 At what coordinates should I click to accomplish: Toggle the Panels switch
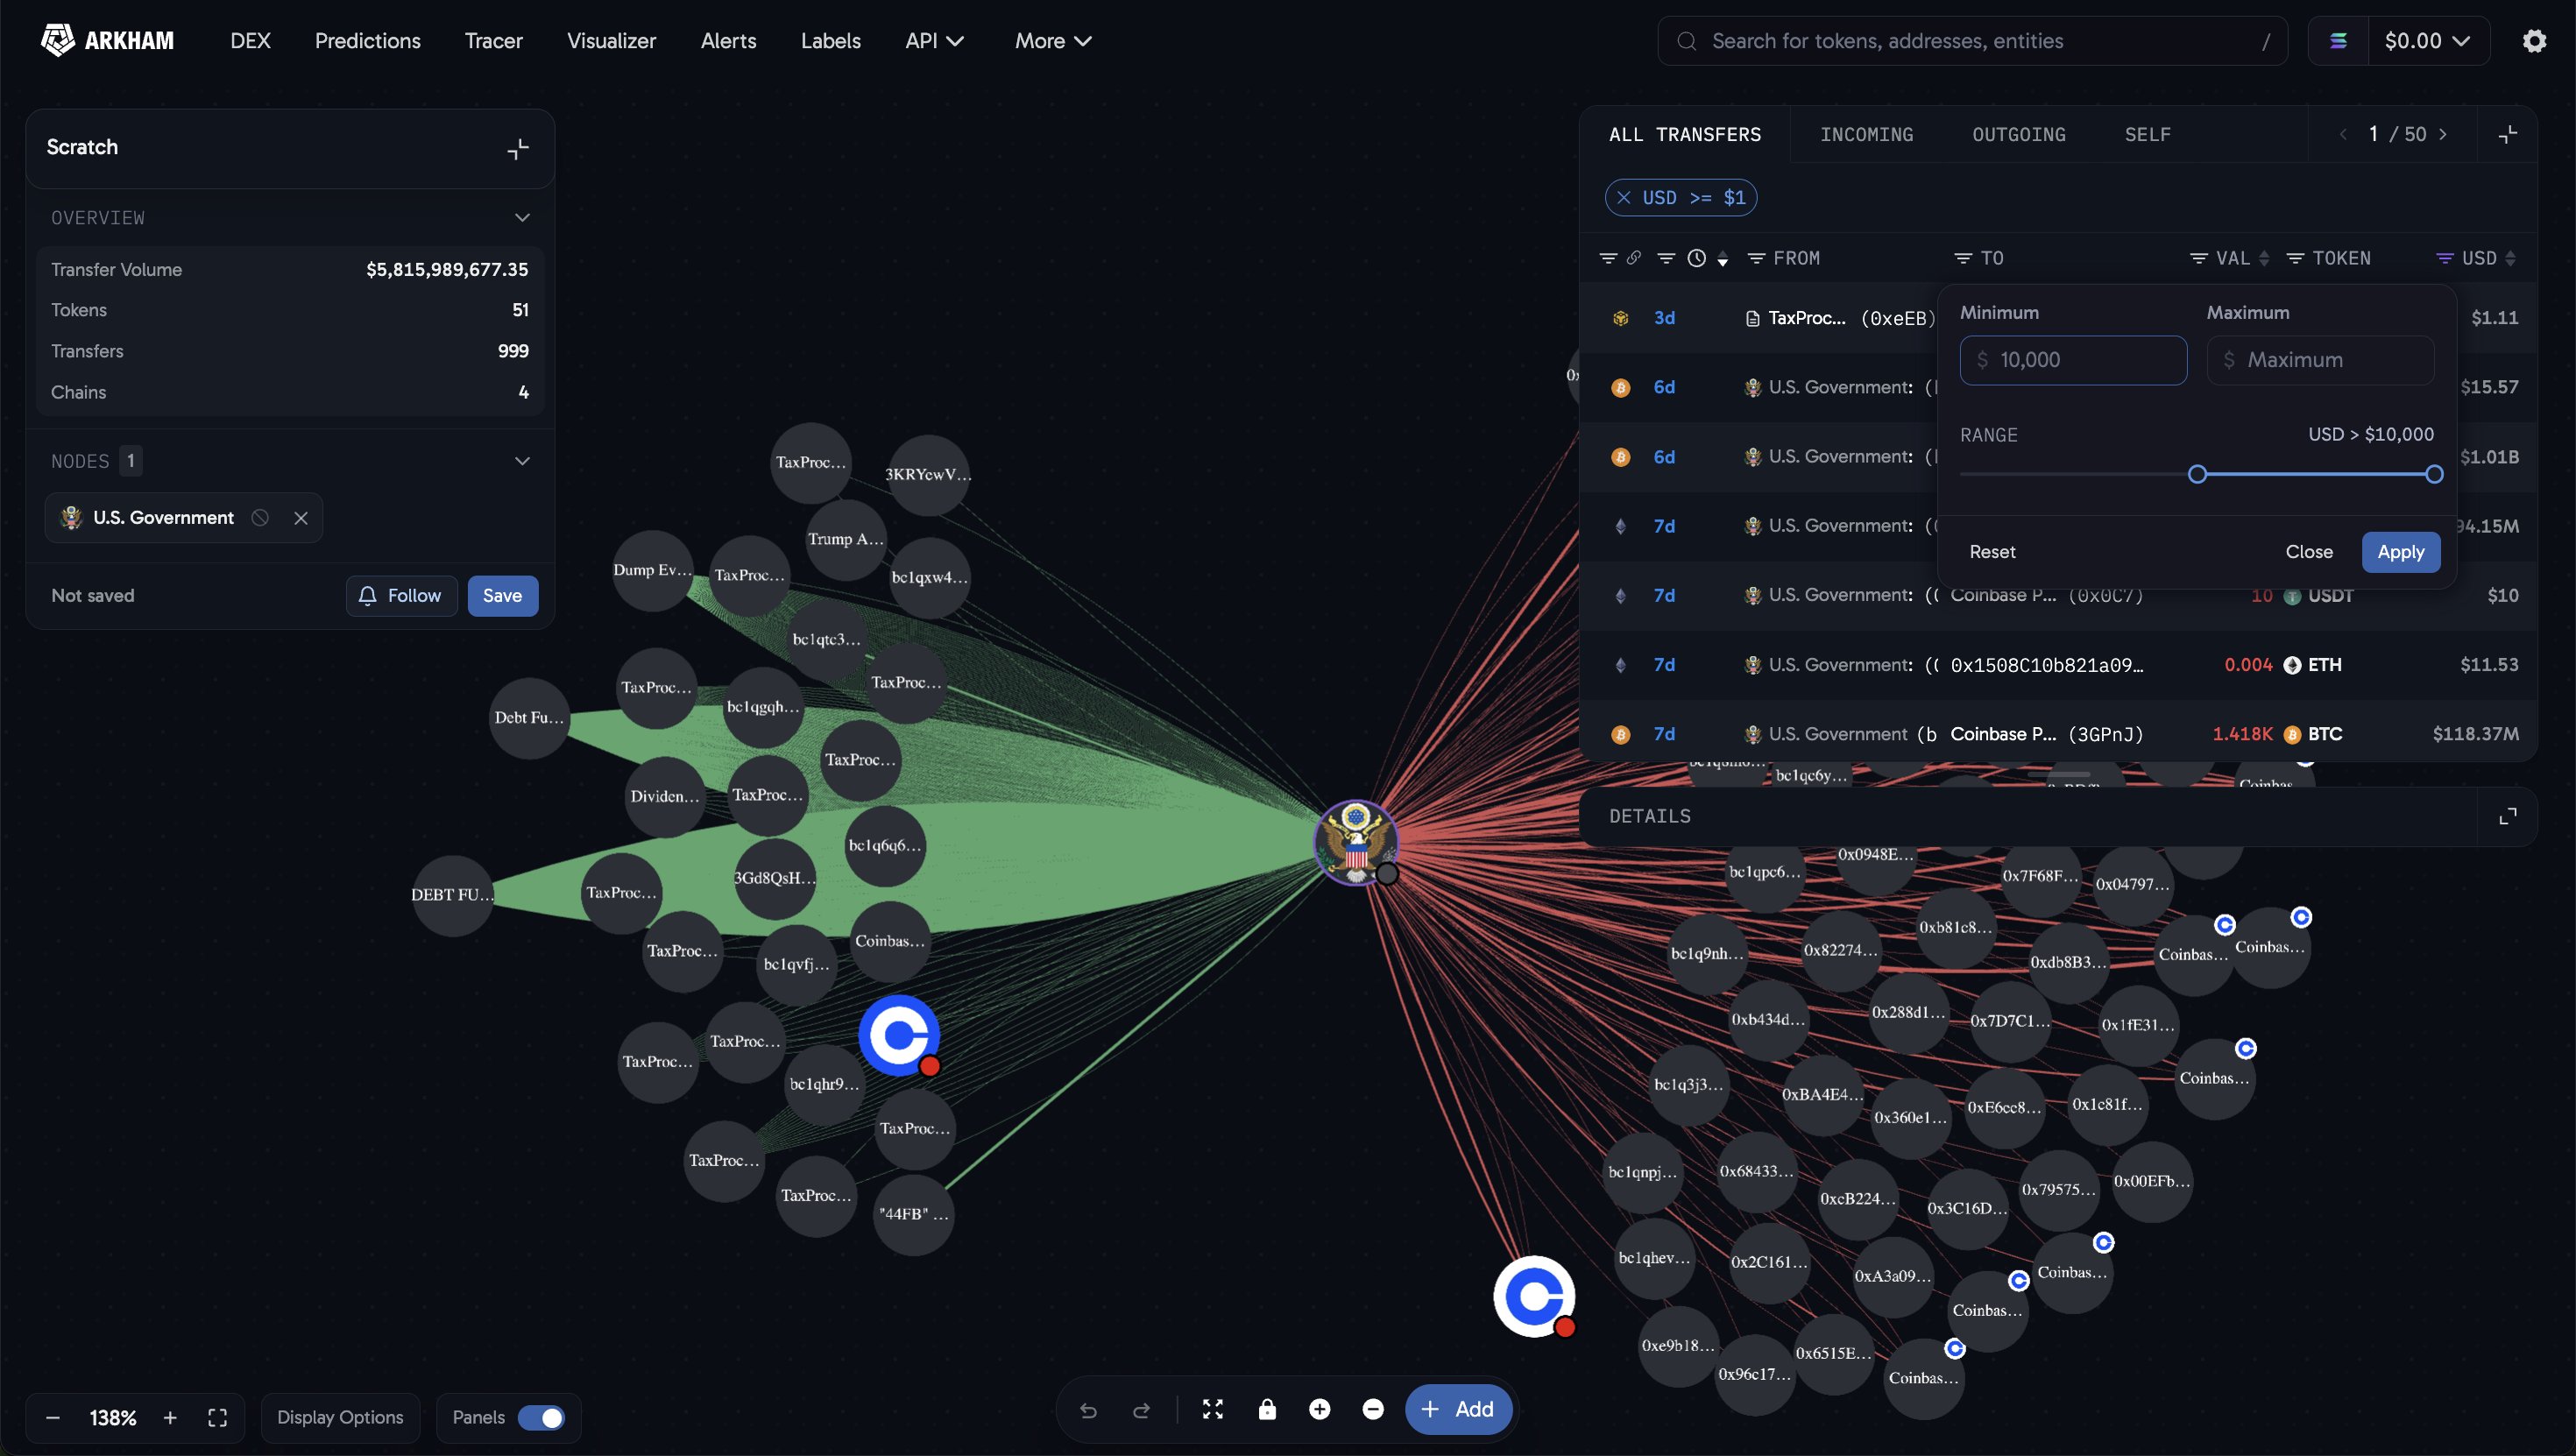[x=541, y=1418]
